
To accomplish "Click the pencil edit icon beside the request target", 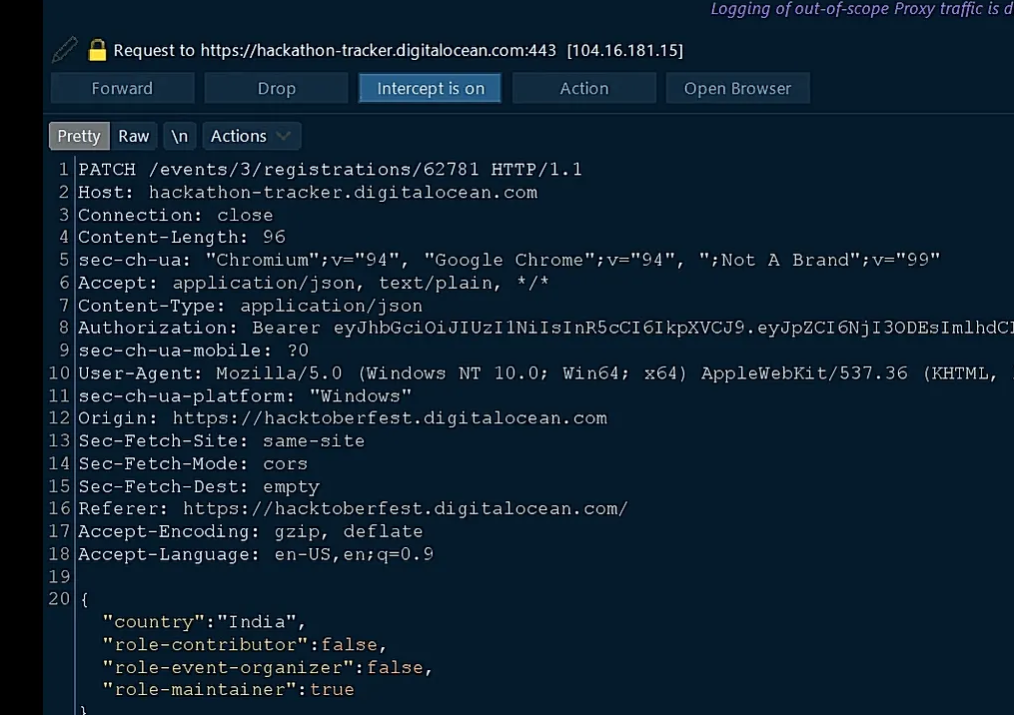I will [65, 50].
